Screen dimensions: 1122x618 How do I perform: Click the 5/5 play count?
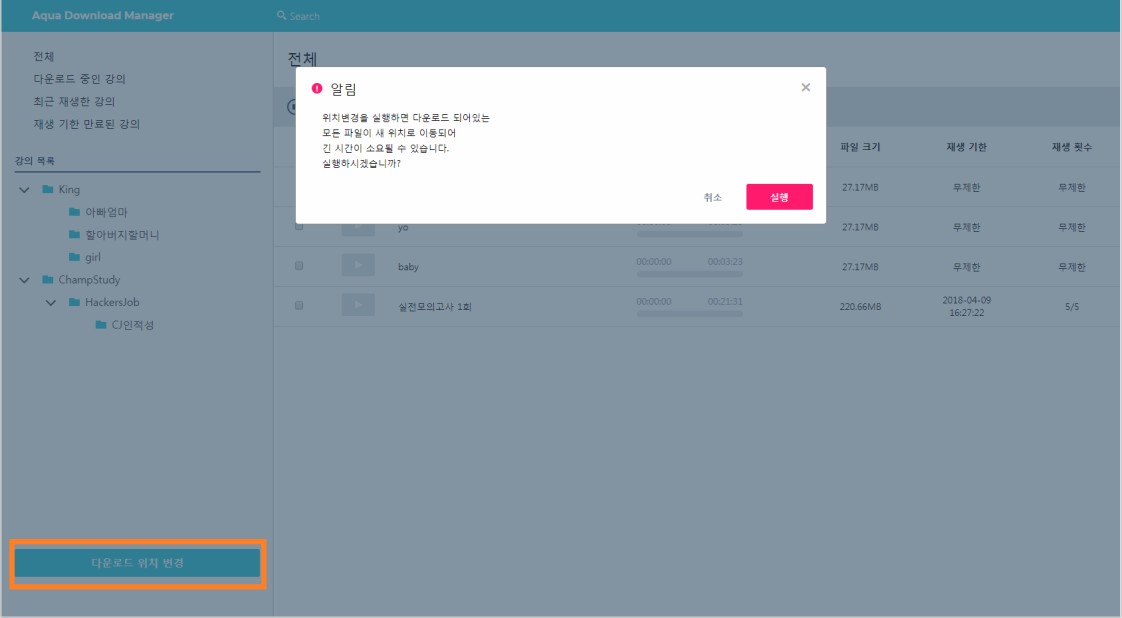(x=1072, y=307)
